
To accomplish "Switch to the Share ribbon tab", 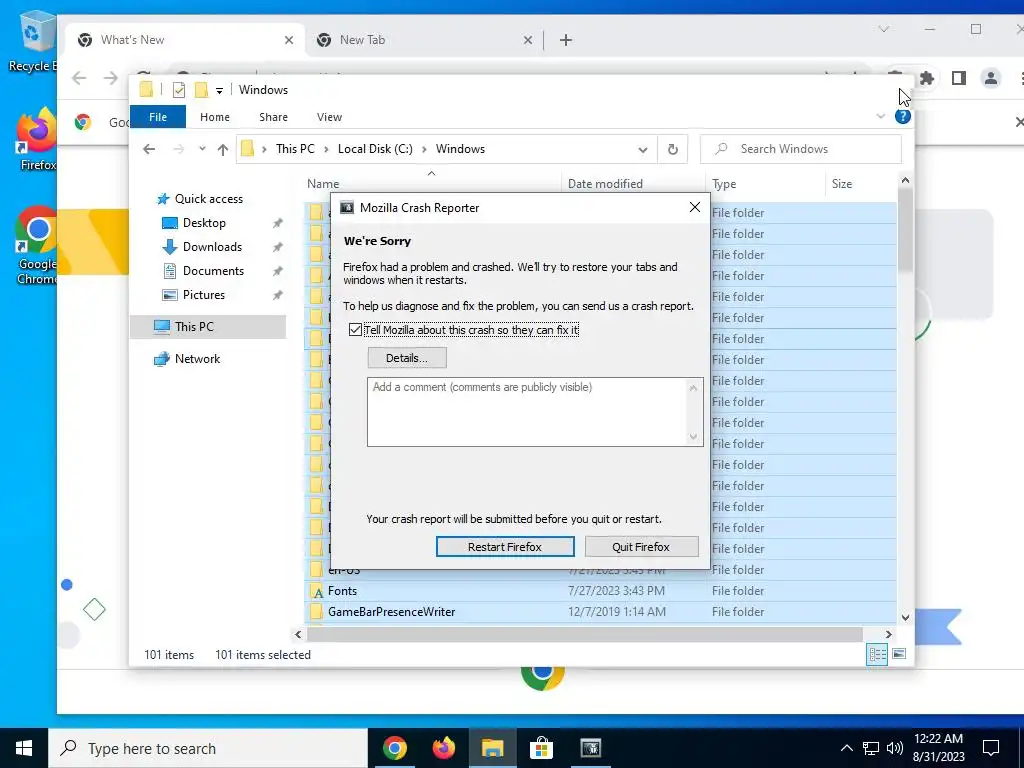I will point(273,117).
